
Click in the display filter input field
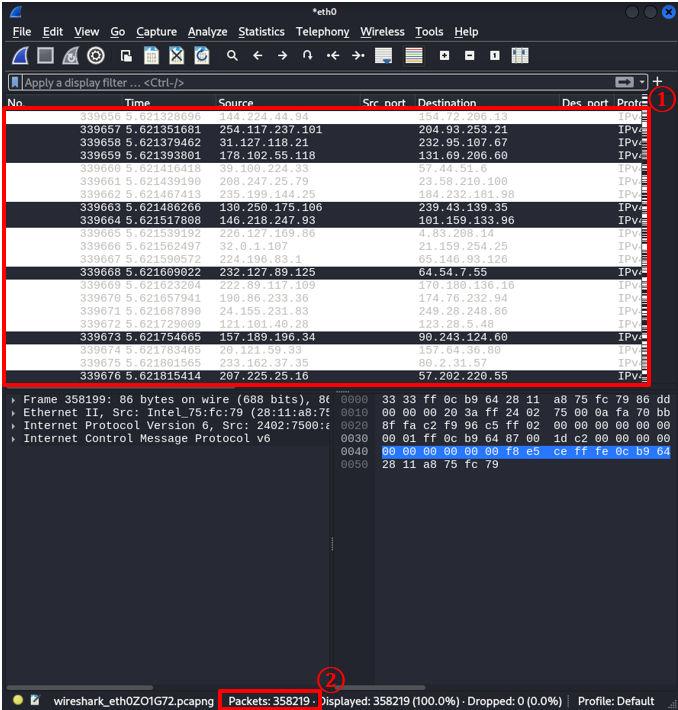(300, 83)
